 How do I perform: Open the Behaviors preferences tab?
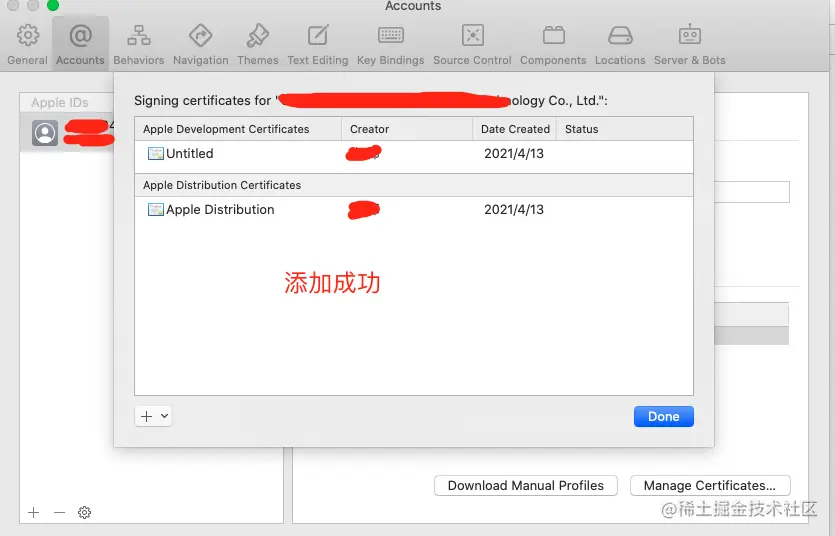click(x=138, y=45)
